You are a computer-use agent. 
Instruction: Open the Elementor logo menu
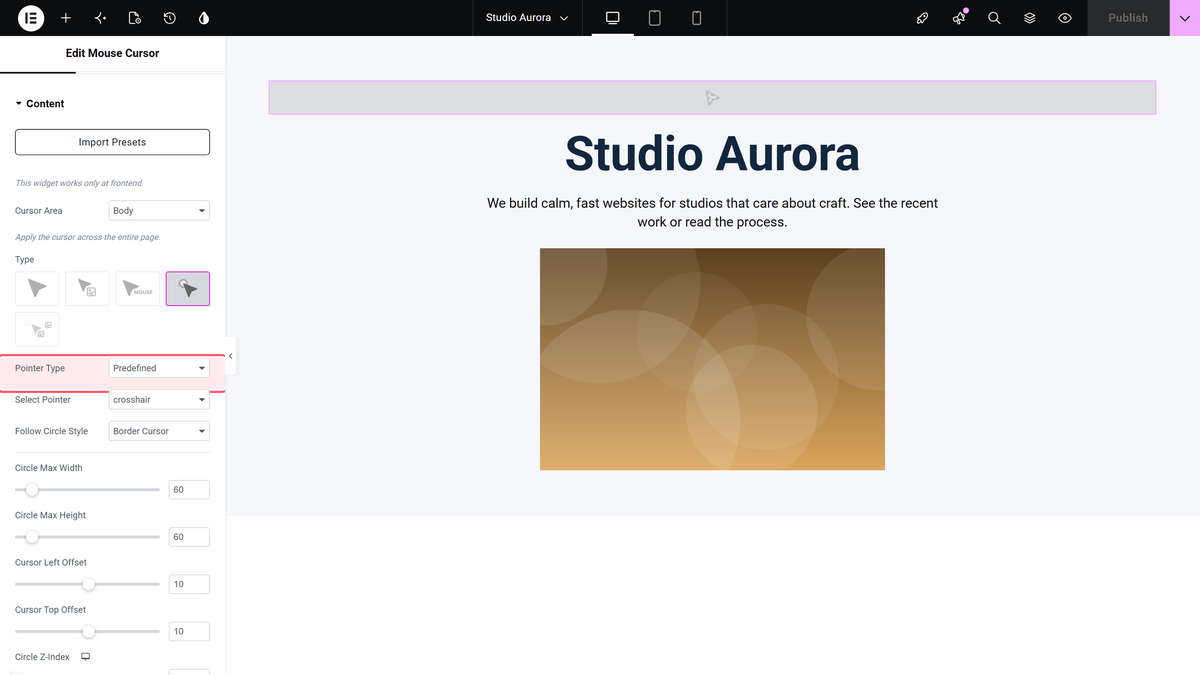(31, 18)
